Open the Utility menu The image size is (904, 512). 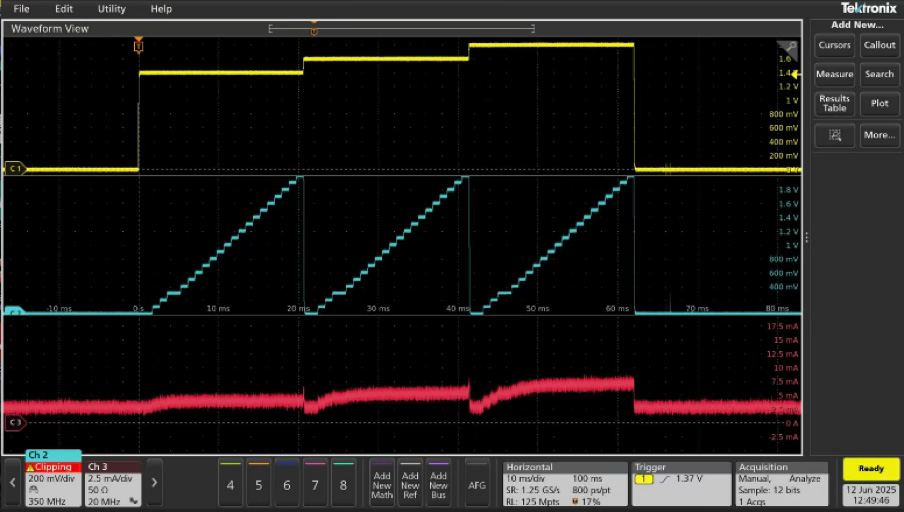point(111,9)
